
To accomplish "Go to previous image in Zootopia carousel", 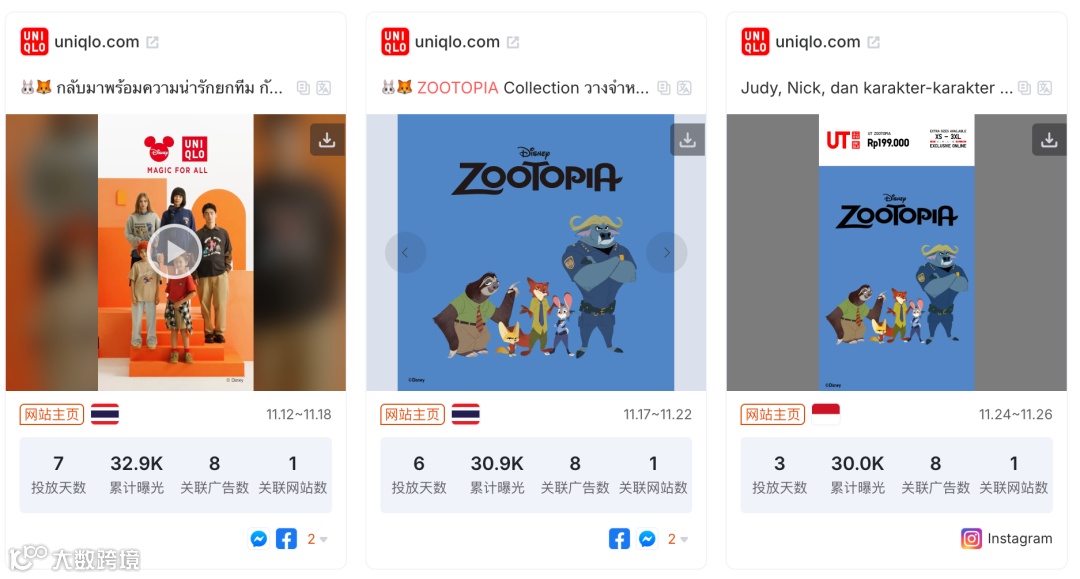I will (x=405, y=253).
